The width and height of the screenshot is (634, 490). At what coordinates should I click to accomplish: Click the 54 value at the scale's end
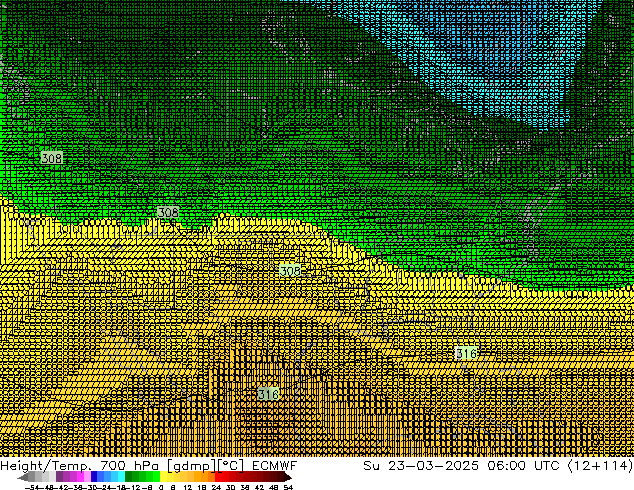coord(288,487)
